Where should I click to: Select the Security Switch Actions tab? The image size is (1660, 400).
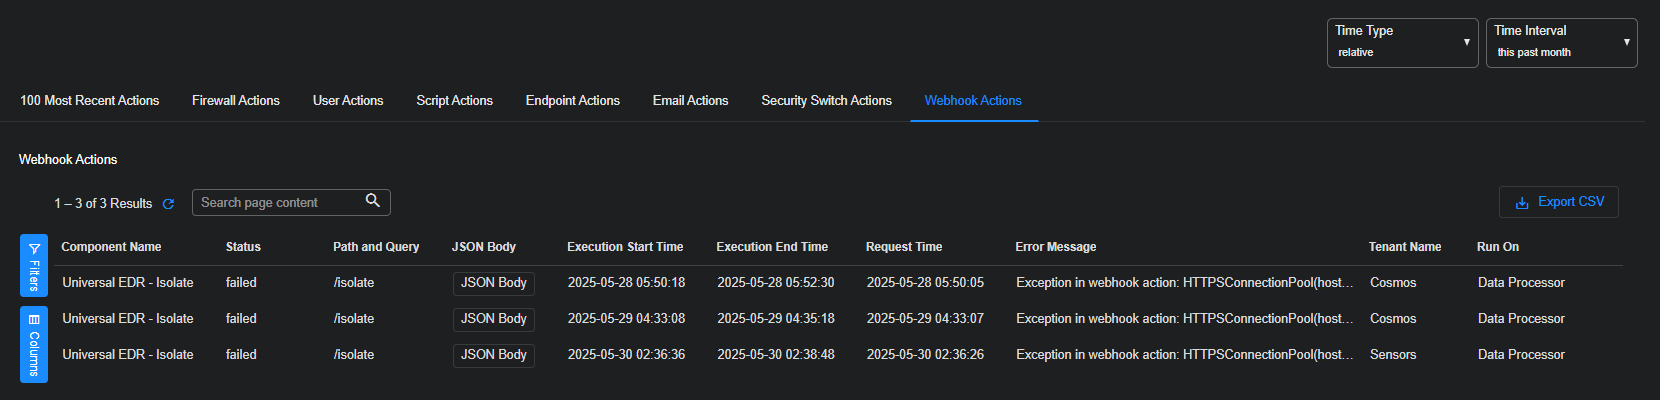pos(826,101)
